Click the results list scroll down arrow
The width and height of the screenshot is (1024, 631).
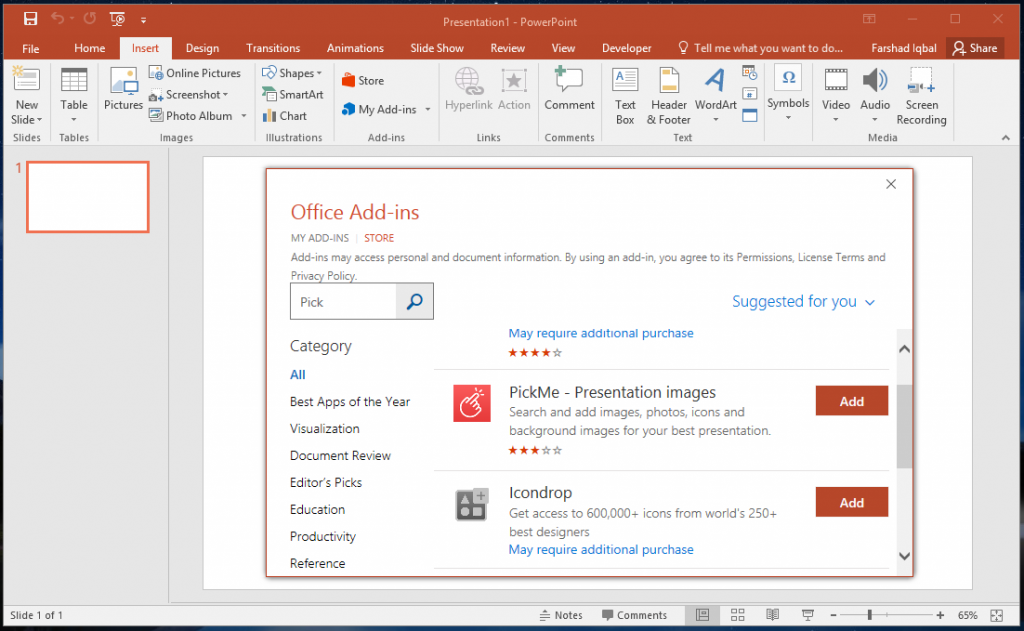[x=904, y=557]
